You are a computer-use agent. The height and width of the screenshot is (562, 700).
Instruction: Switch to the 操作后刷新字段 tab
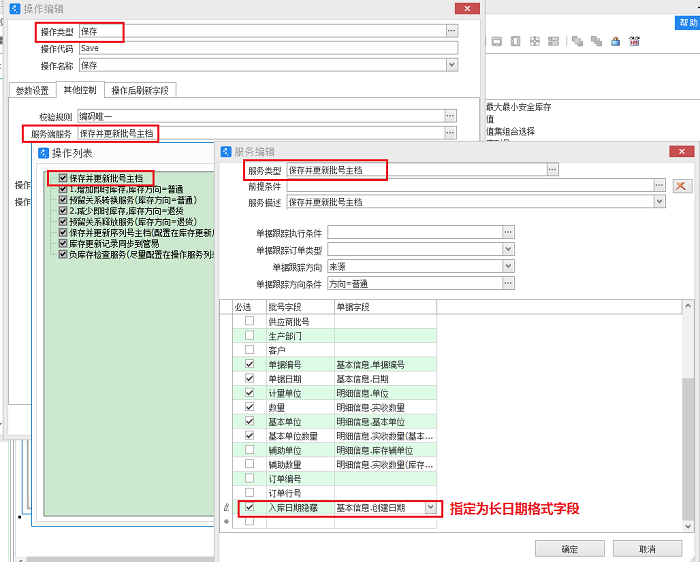pyautogui.click(x=141, y=90)
